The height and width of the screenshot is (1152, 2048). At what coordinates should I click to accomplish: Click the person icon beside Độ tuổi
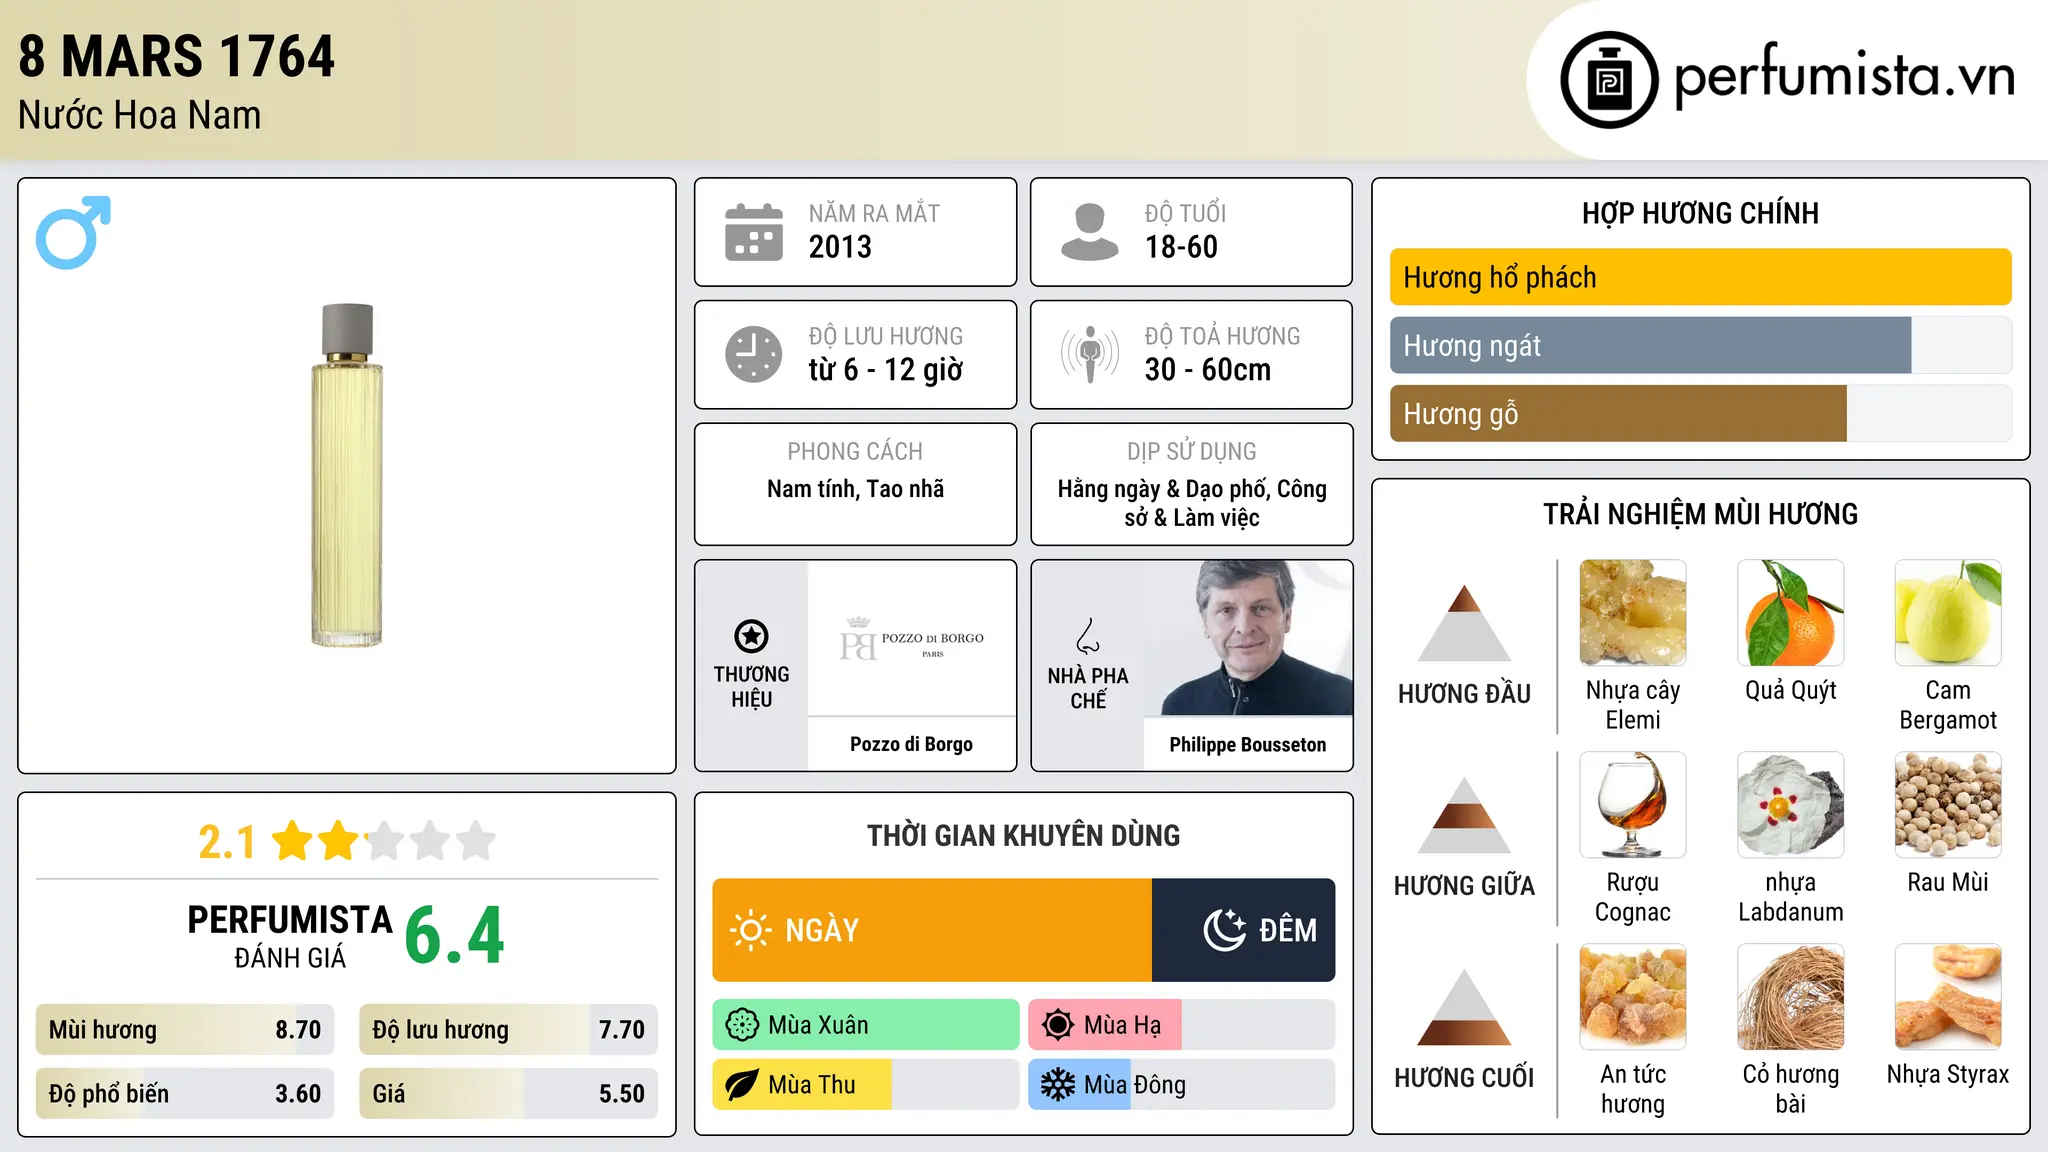(x=1090, y=232)
